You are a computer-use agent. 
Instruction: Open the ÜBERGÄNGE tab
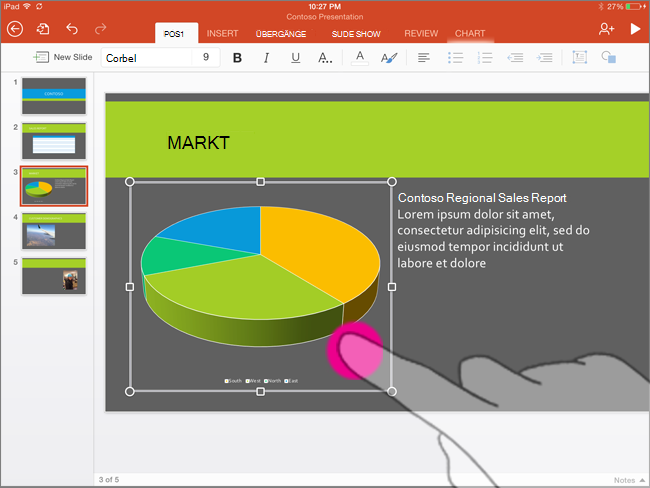(281, 34)
